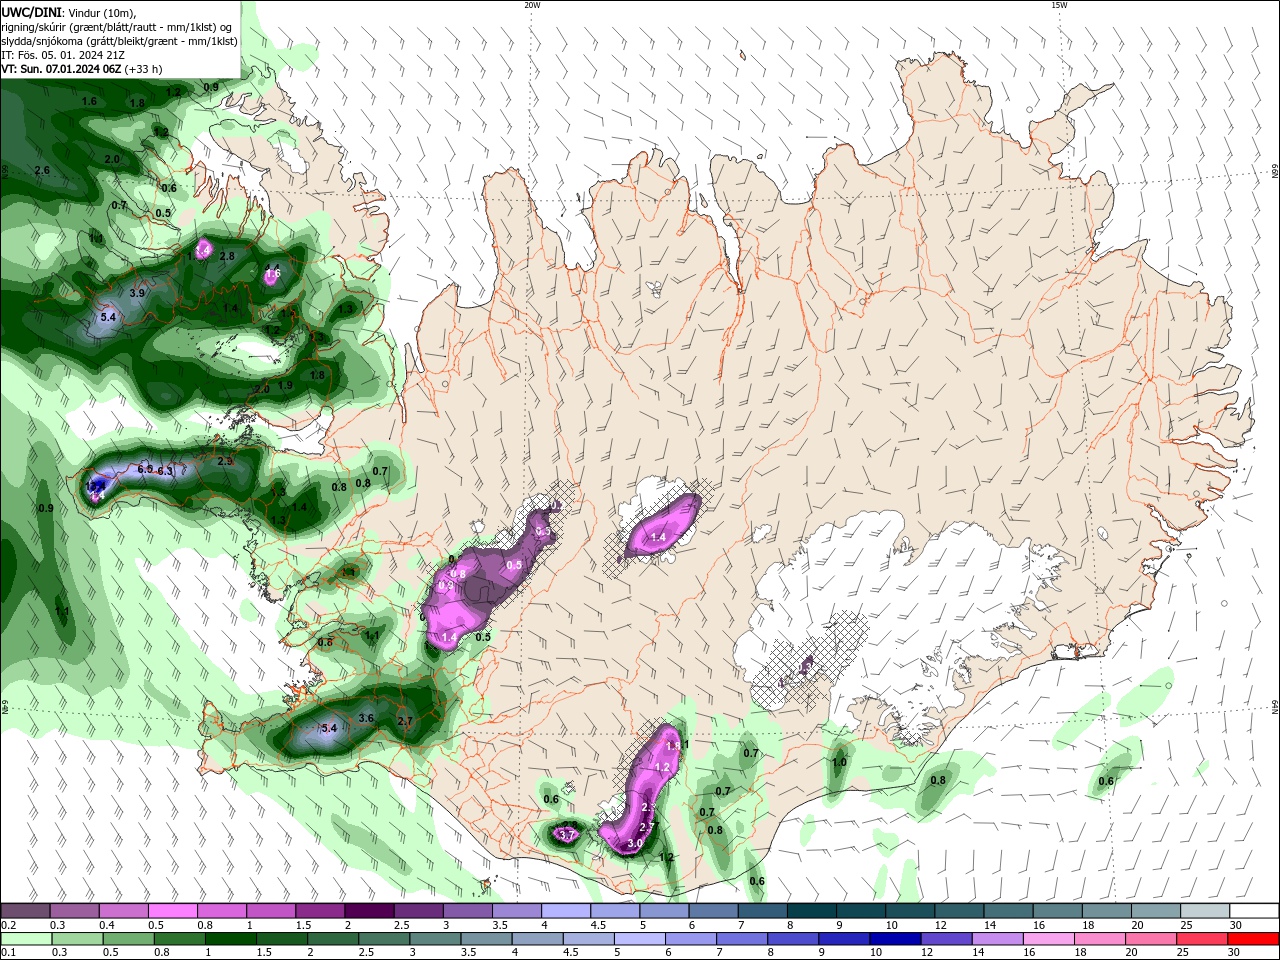Click the 'rigning/skúrir' legend description line
The image size is (1280, 960).
[118, 27]
